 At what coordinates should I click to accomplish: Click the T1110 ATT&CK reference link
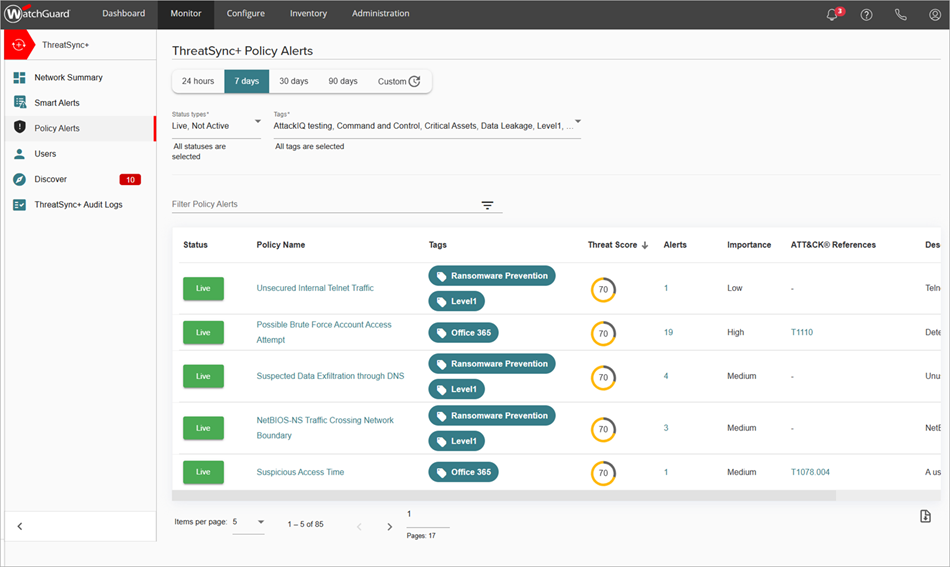(801, 332)
